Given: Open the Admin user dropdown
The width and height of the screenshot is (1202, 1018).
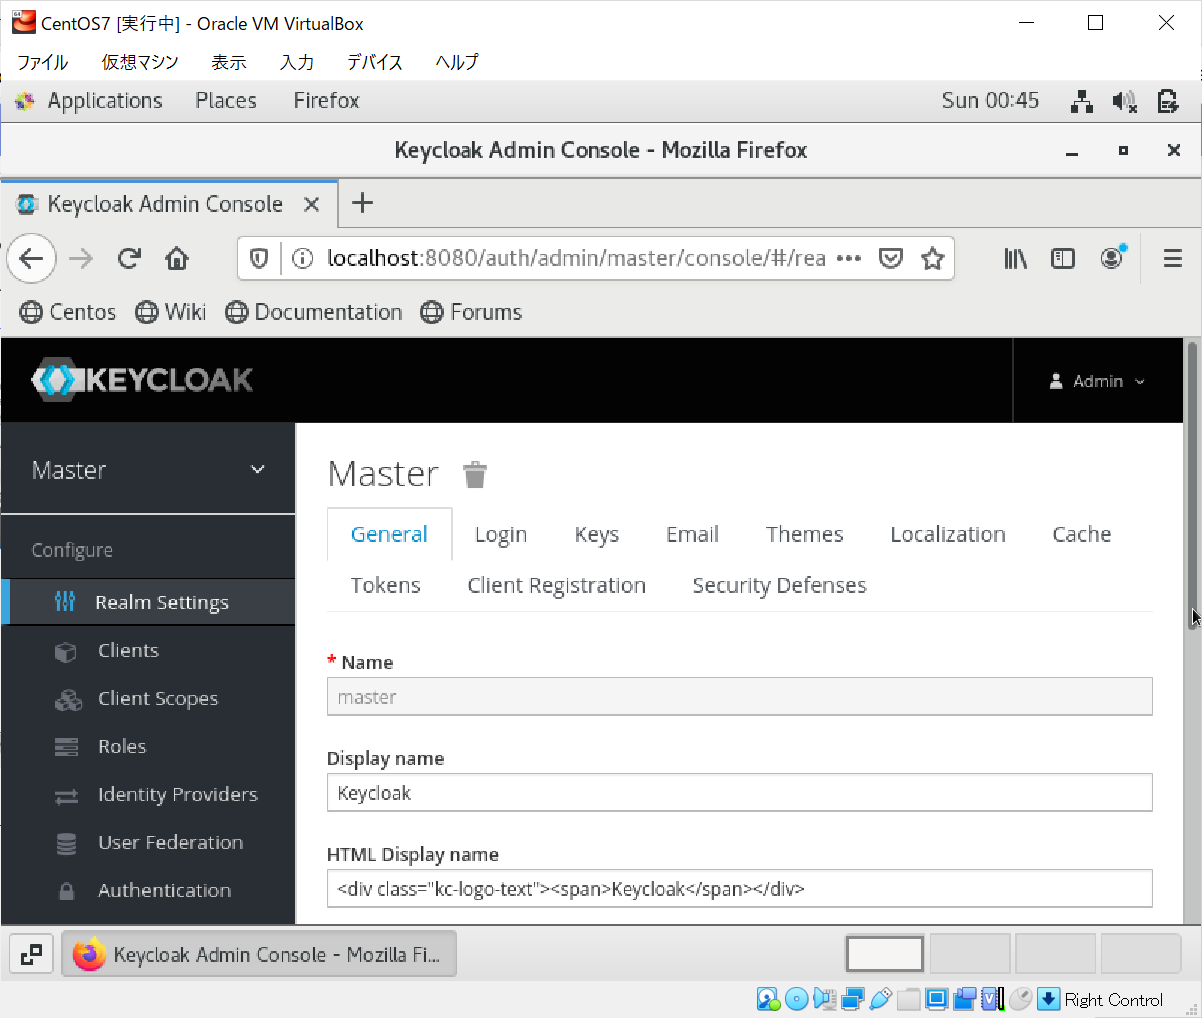Looking at the screenshot, I should point(1097,381).
